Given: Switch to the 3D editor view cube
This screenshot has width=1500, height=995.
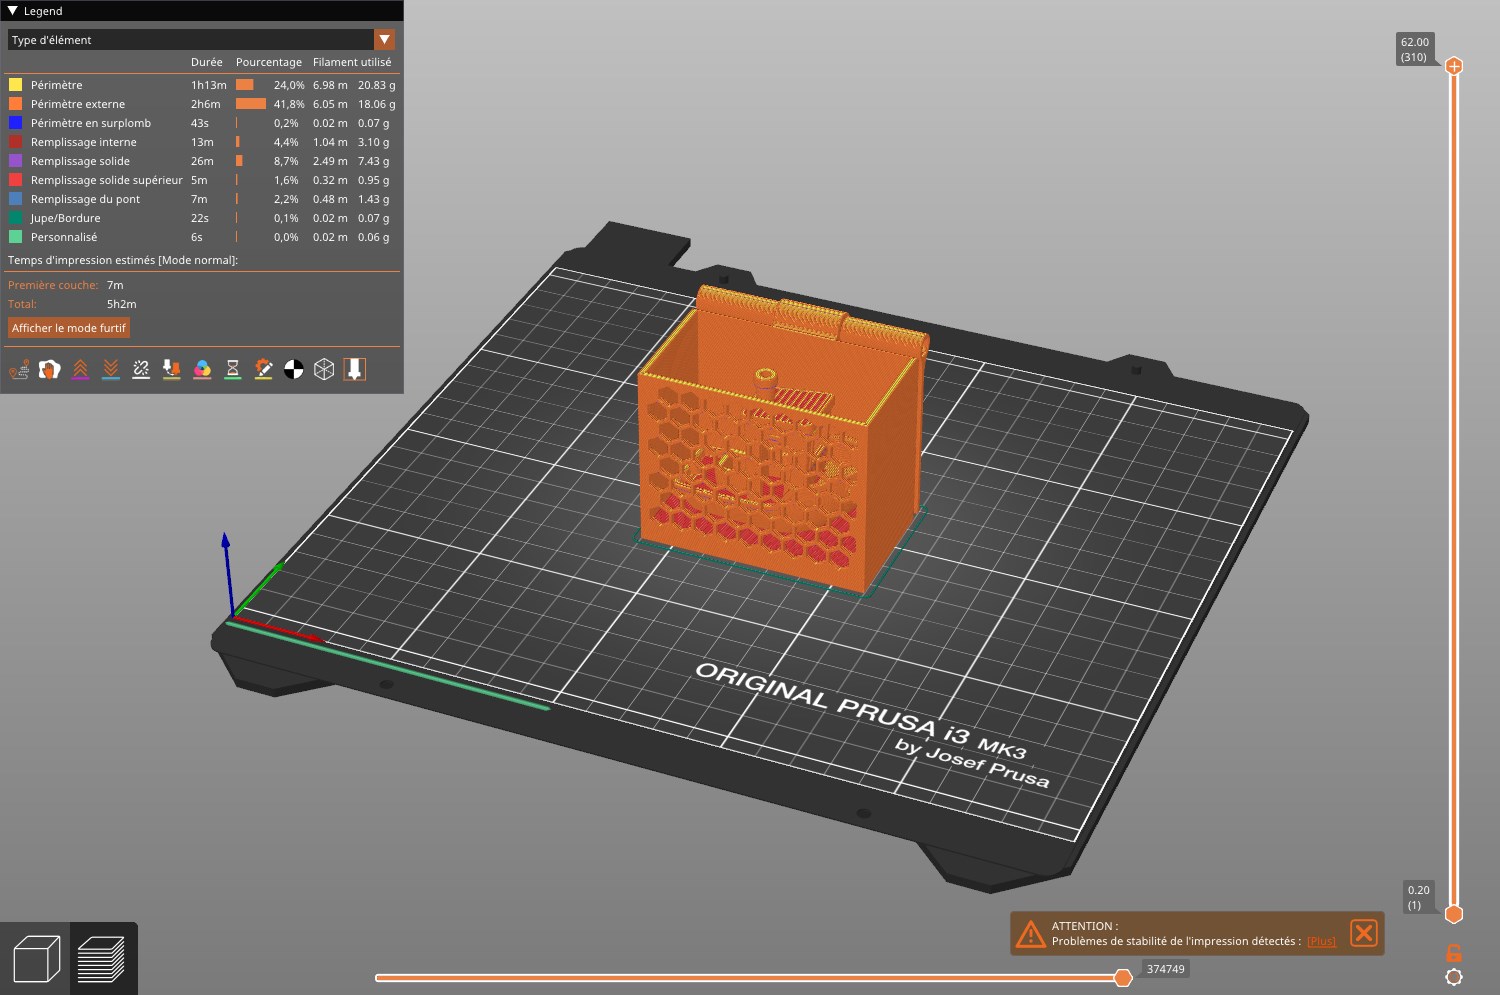Looking at the screenshot, I should click(x=36, y=959).
